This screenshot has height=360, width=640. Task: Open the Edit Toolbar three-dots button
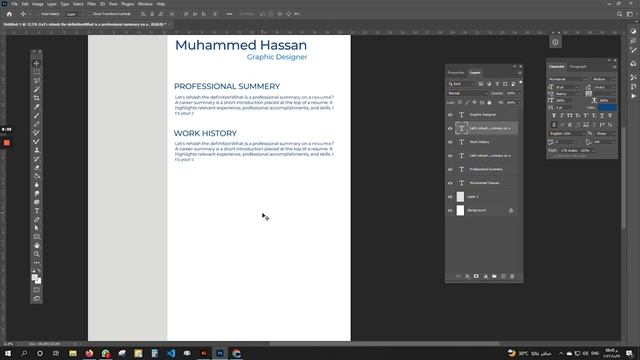37,262
